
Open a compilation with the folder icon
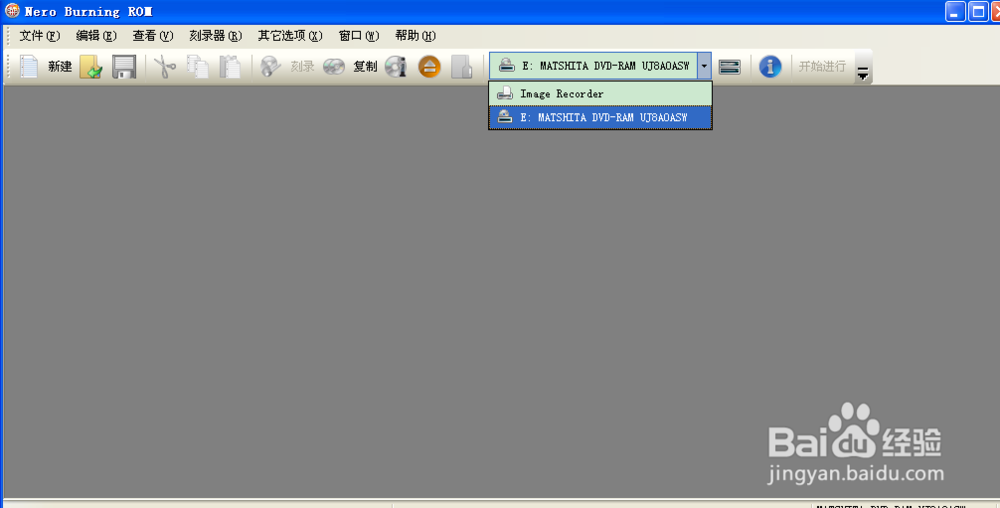(91, 67)
